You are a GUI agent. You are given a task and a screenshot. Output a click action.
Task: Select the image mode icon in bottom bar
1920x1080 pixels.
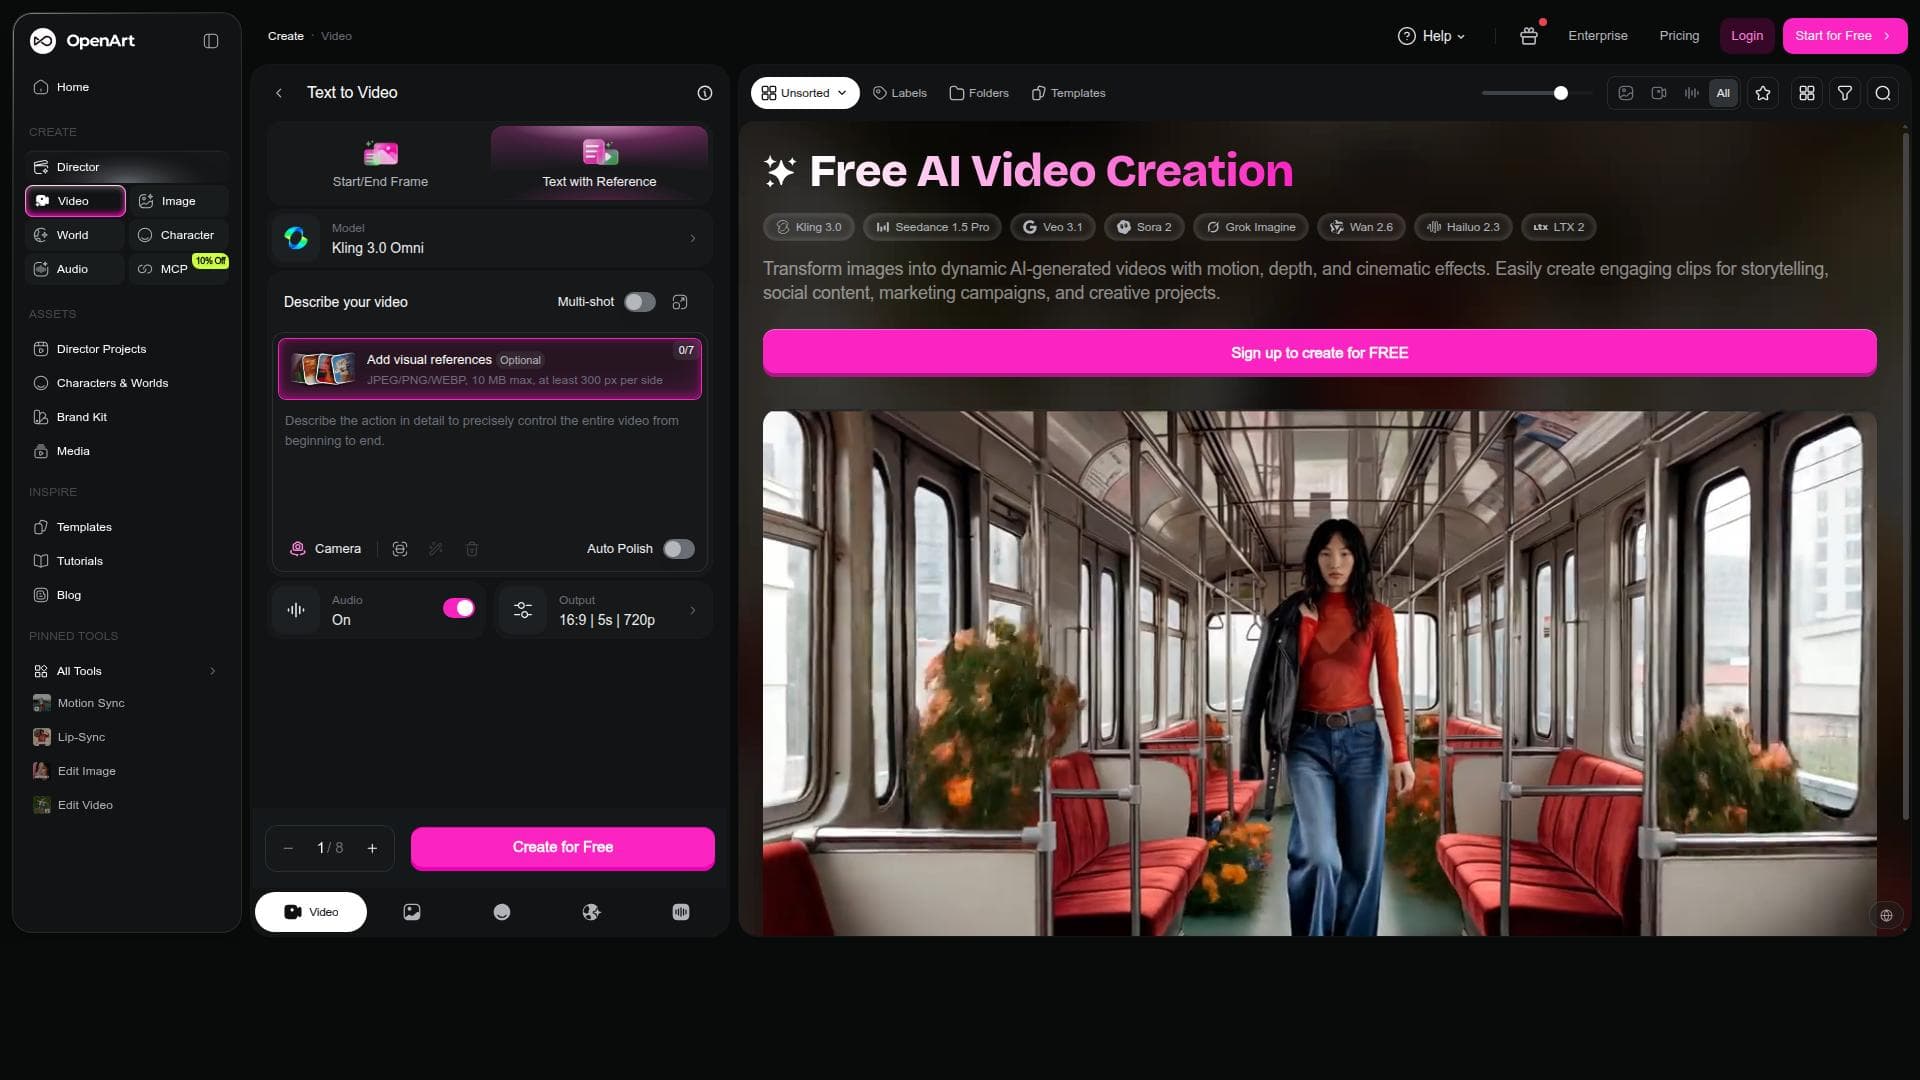click(x=412, y=912)
